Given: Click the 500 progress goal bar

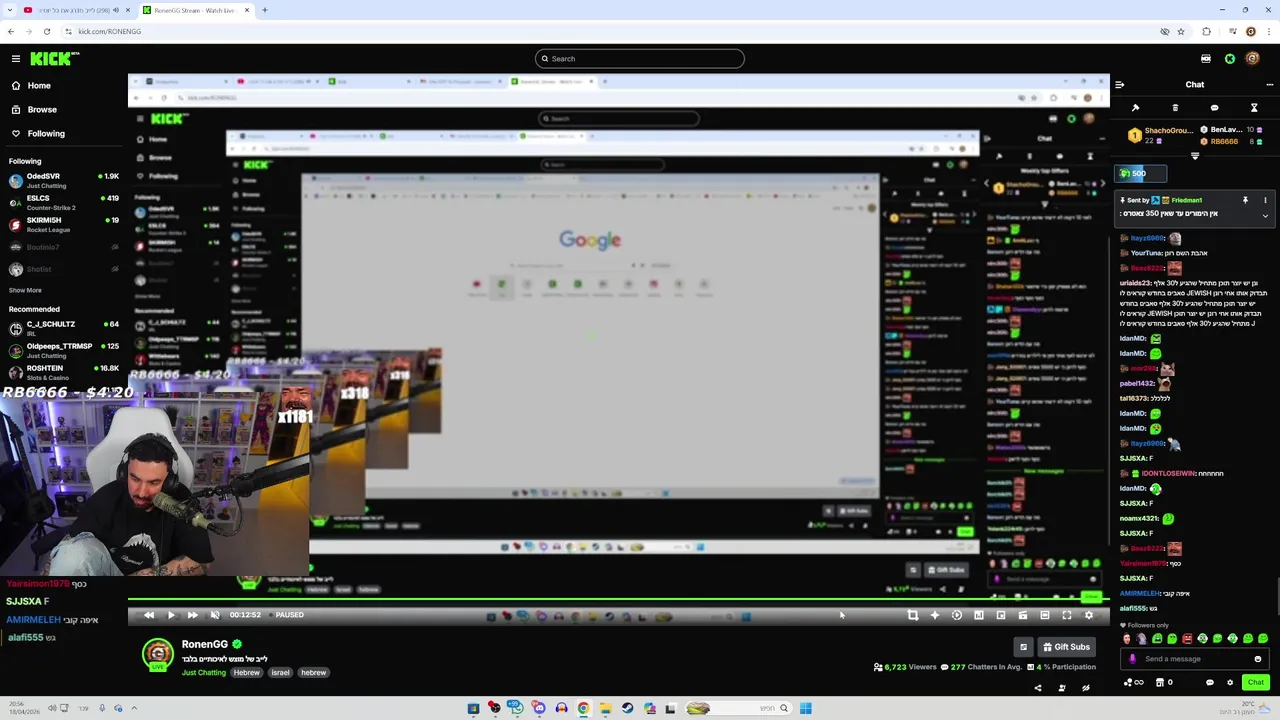Looking at the screenshot, I should pyautogui.click(x=1141, y=174).
